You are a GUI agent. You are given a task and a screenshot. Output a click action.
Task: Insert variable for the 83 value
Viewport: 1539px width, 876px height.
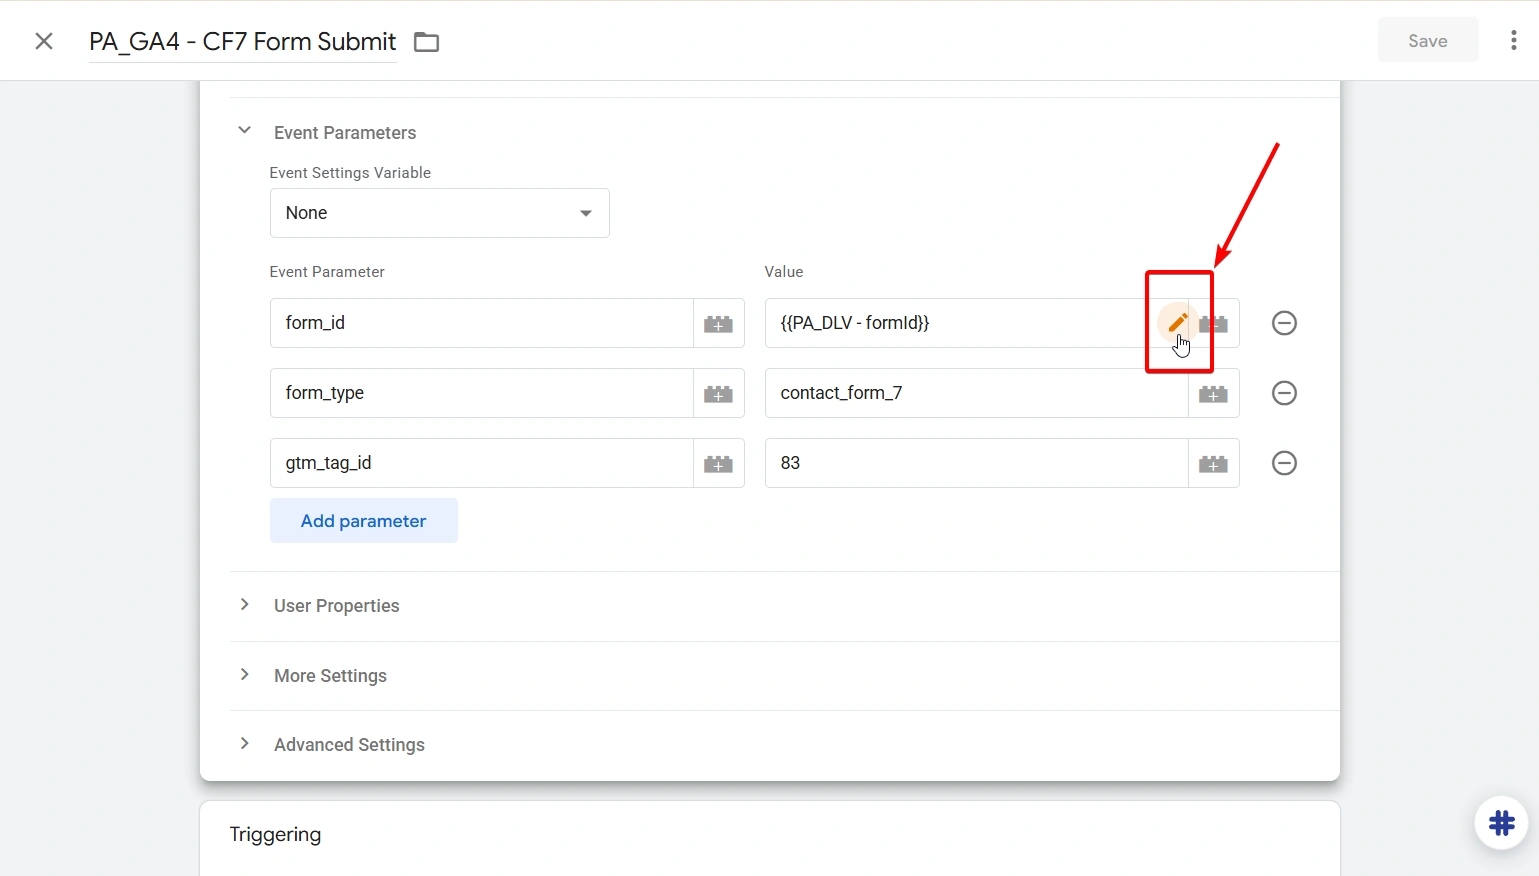tap(1213, 463)
